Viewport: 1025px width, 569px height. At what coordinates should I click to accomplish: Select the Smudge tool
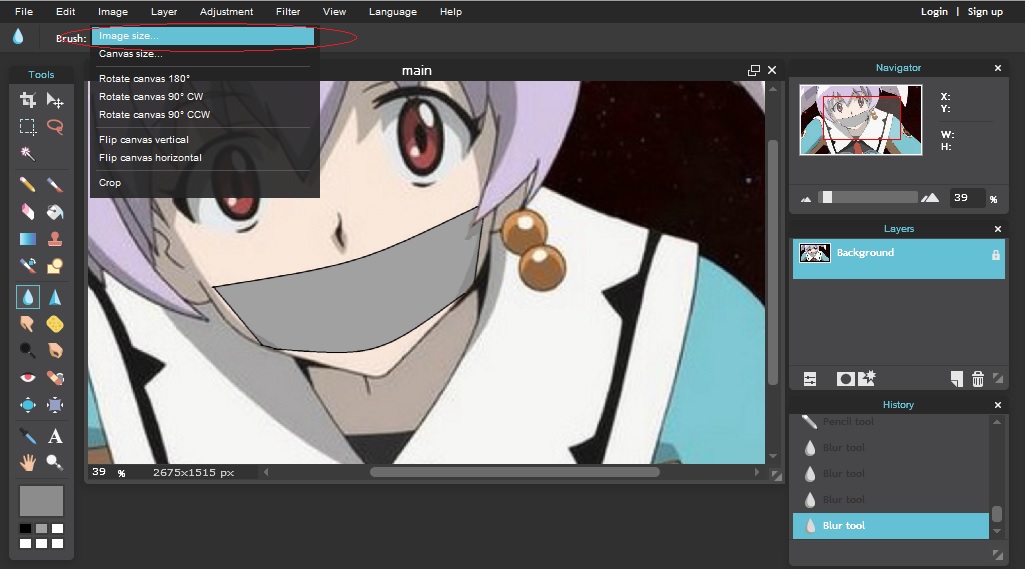[x=27, y=324]
